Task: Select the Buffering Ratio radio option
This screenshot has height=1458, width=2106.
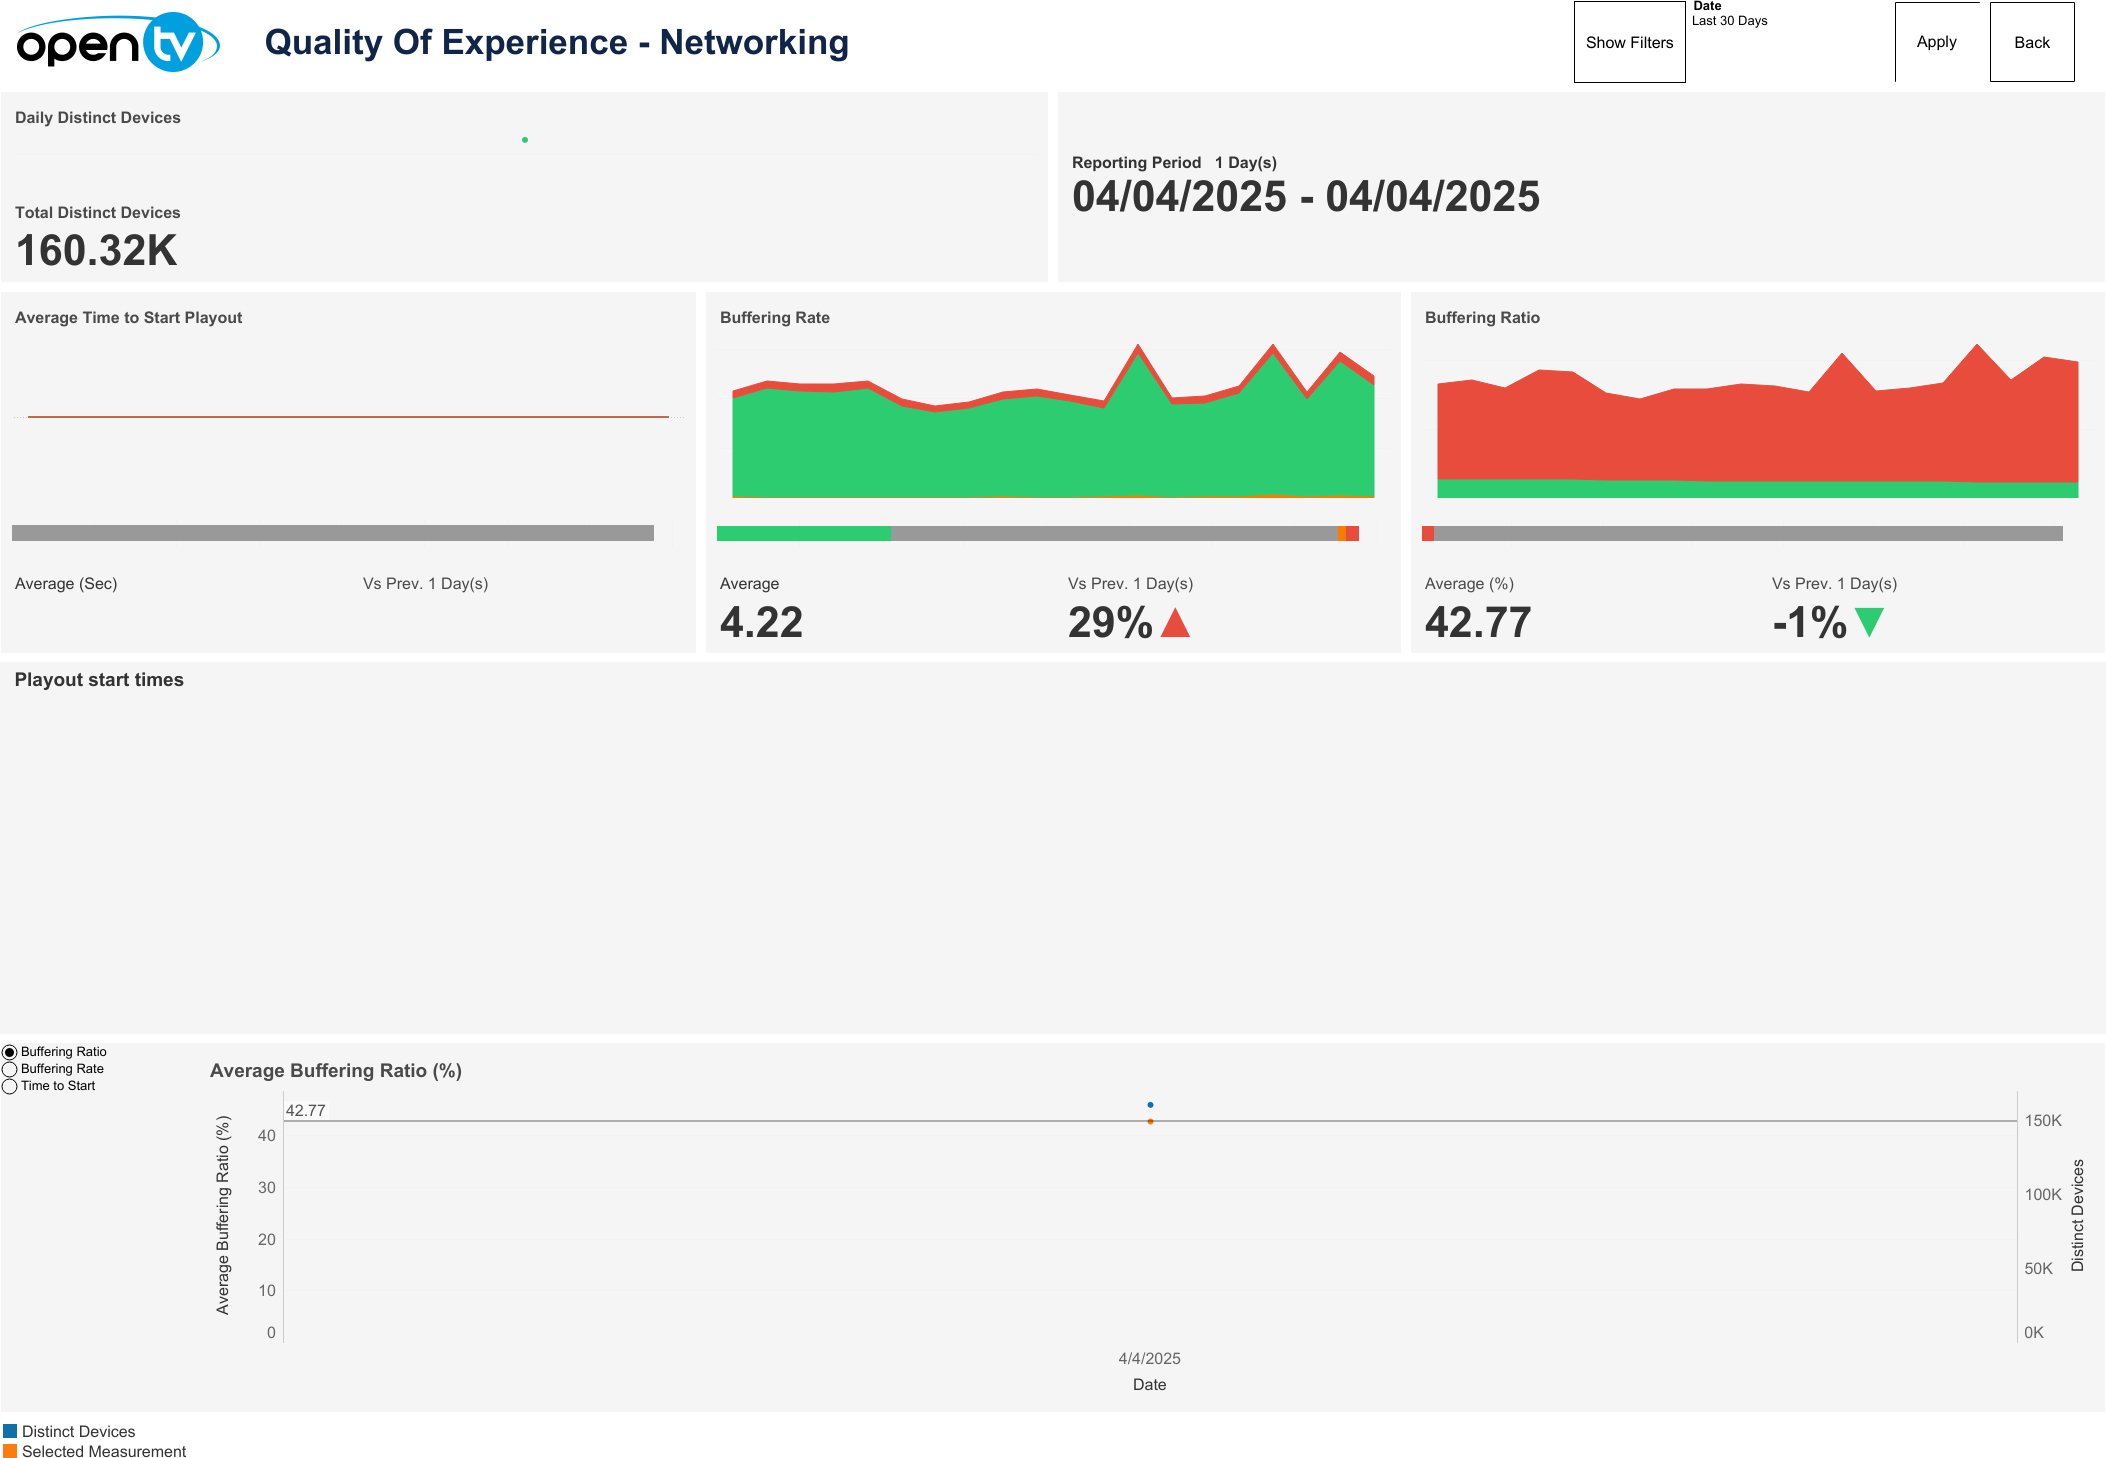Action: [10, 1052]
